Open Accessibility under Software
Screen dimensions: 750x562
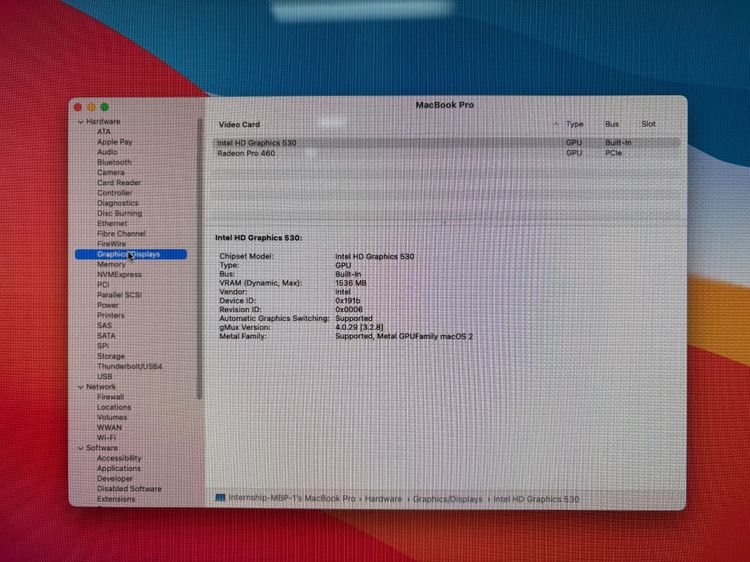click(x=119, y=458)
